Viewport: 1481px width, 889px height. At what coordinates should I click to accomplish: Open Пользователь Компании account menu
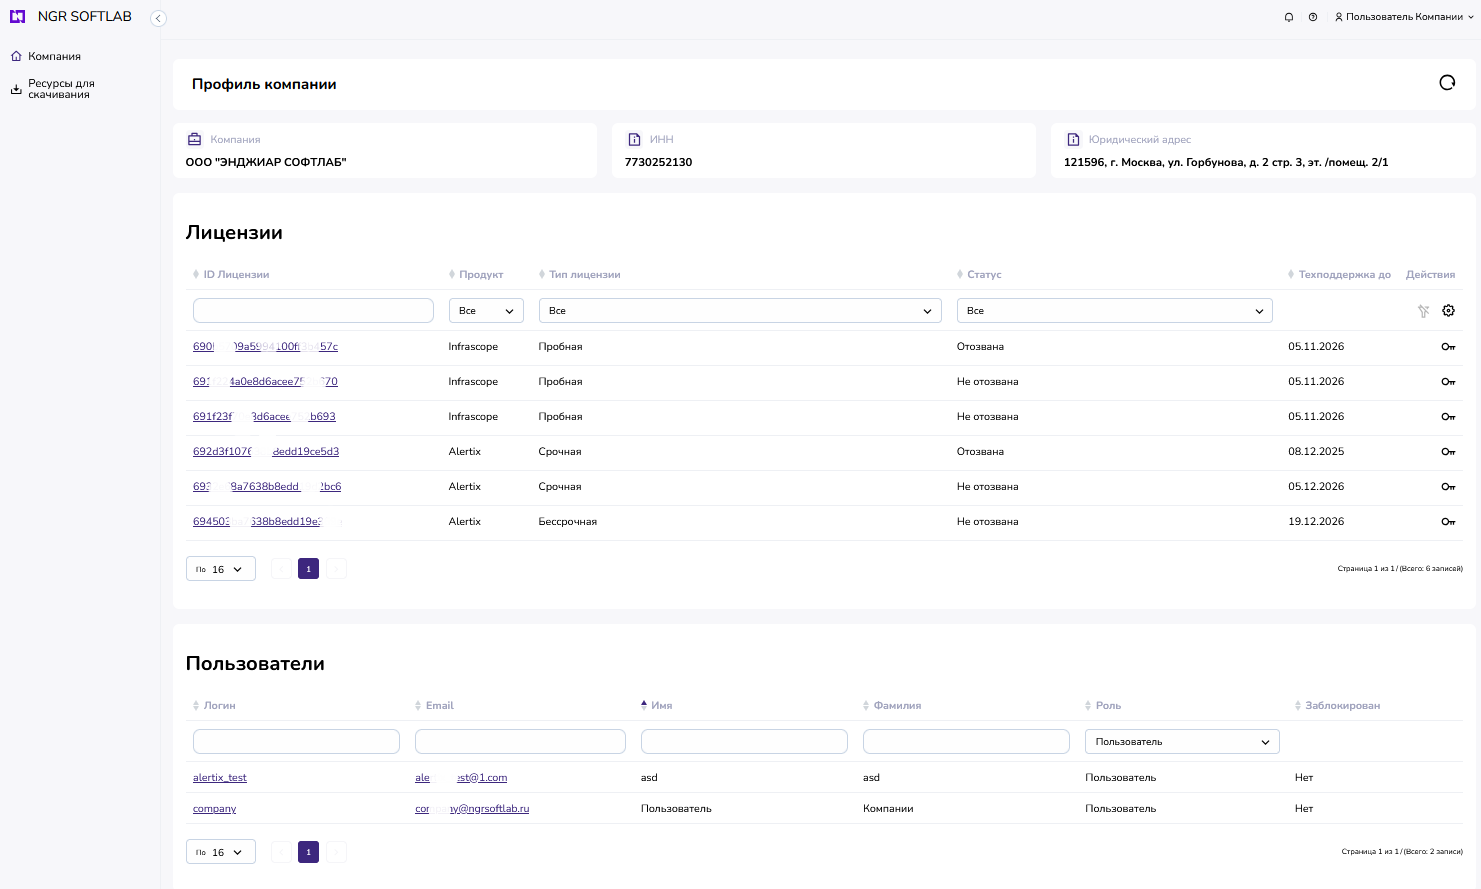[1404, 17]
